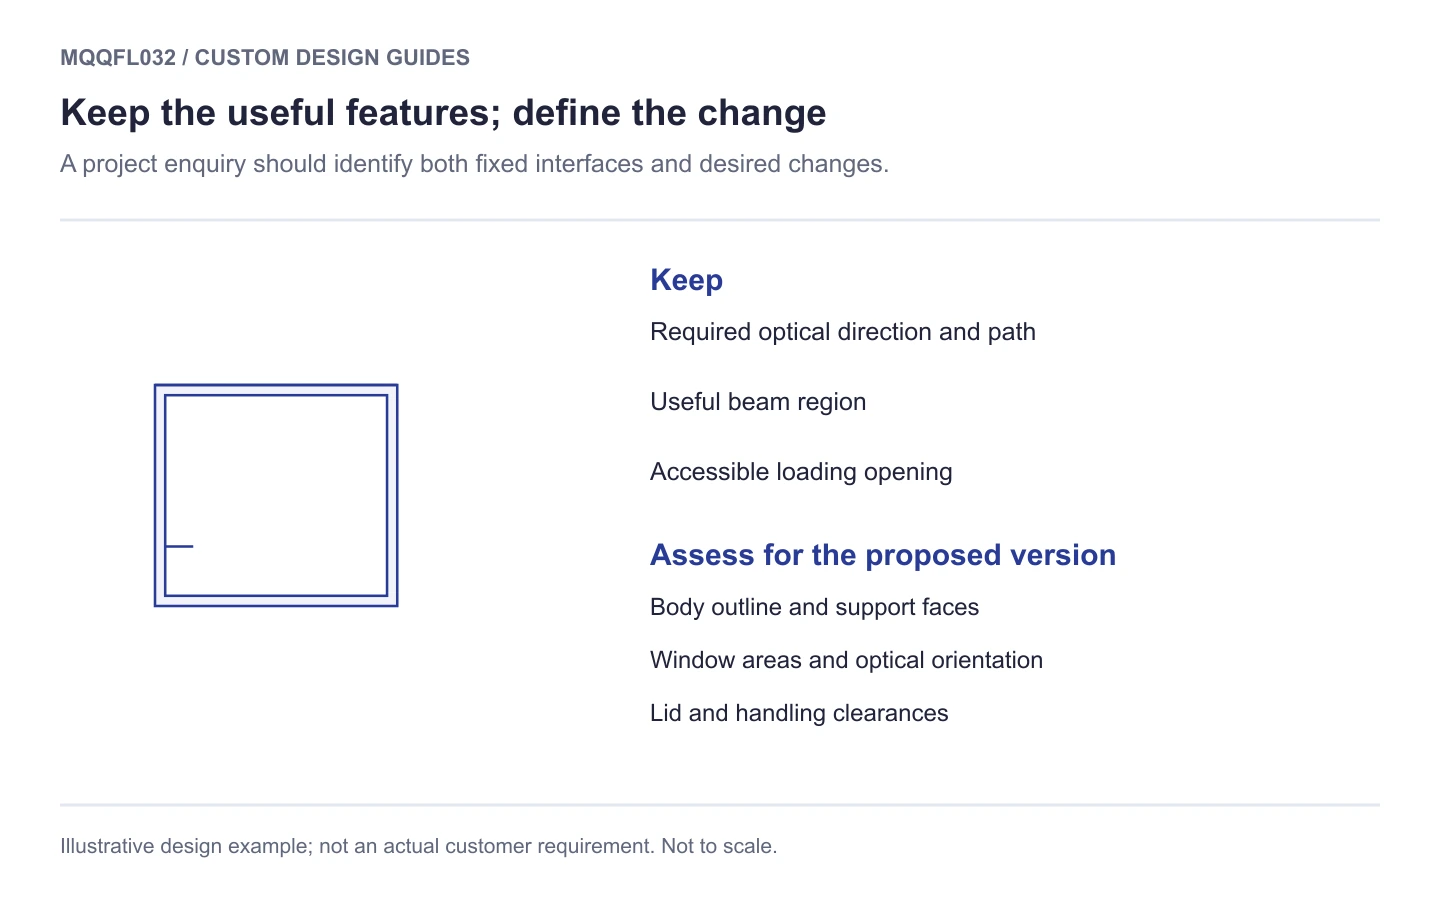Image resolution: width=1440 pixels, height=900 pixels.
Task: Click the subtitle about project enquiry
Action: point(474,164)
